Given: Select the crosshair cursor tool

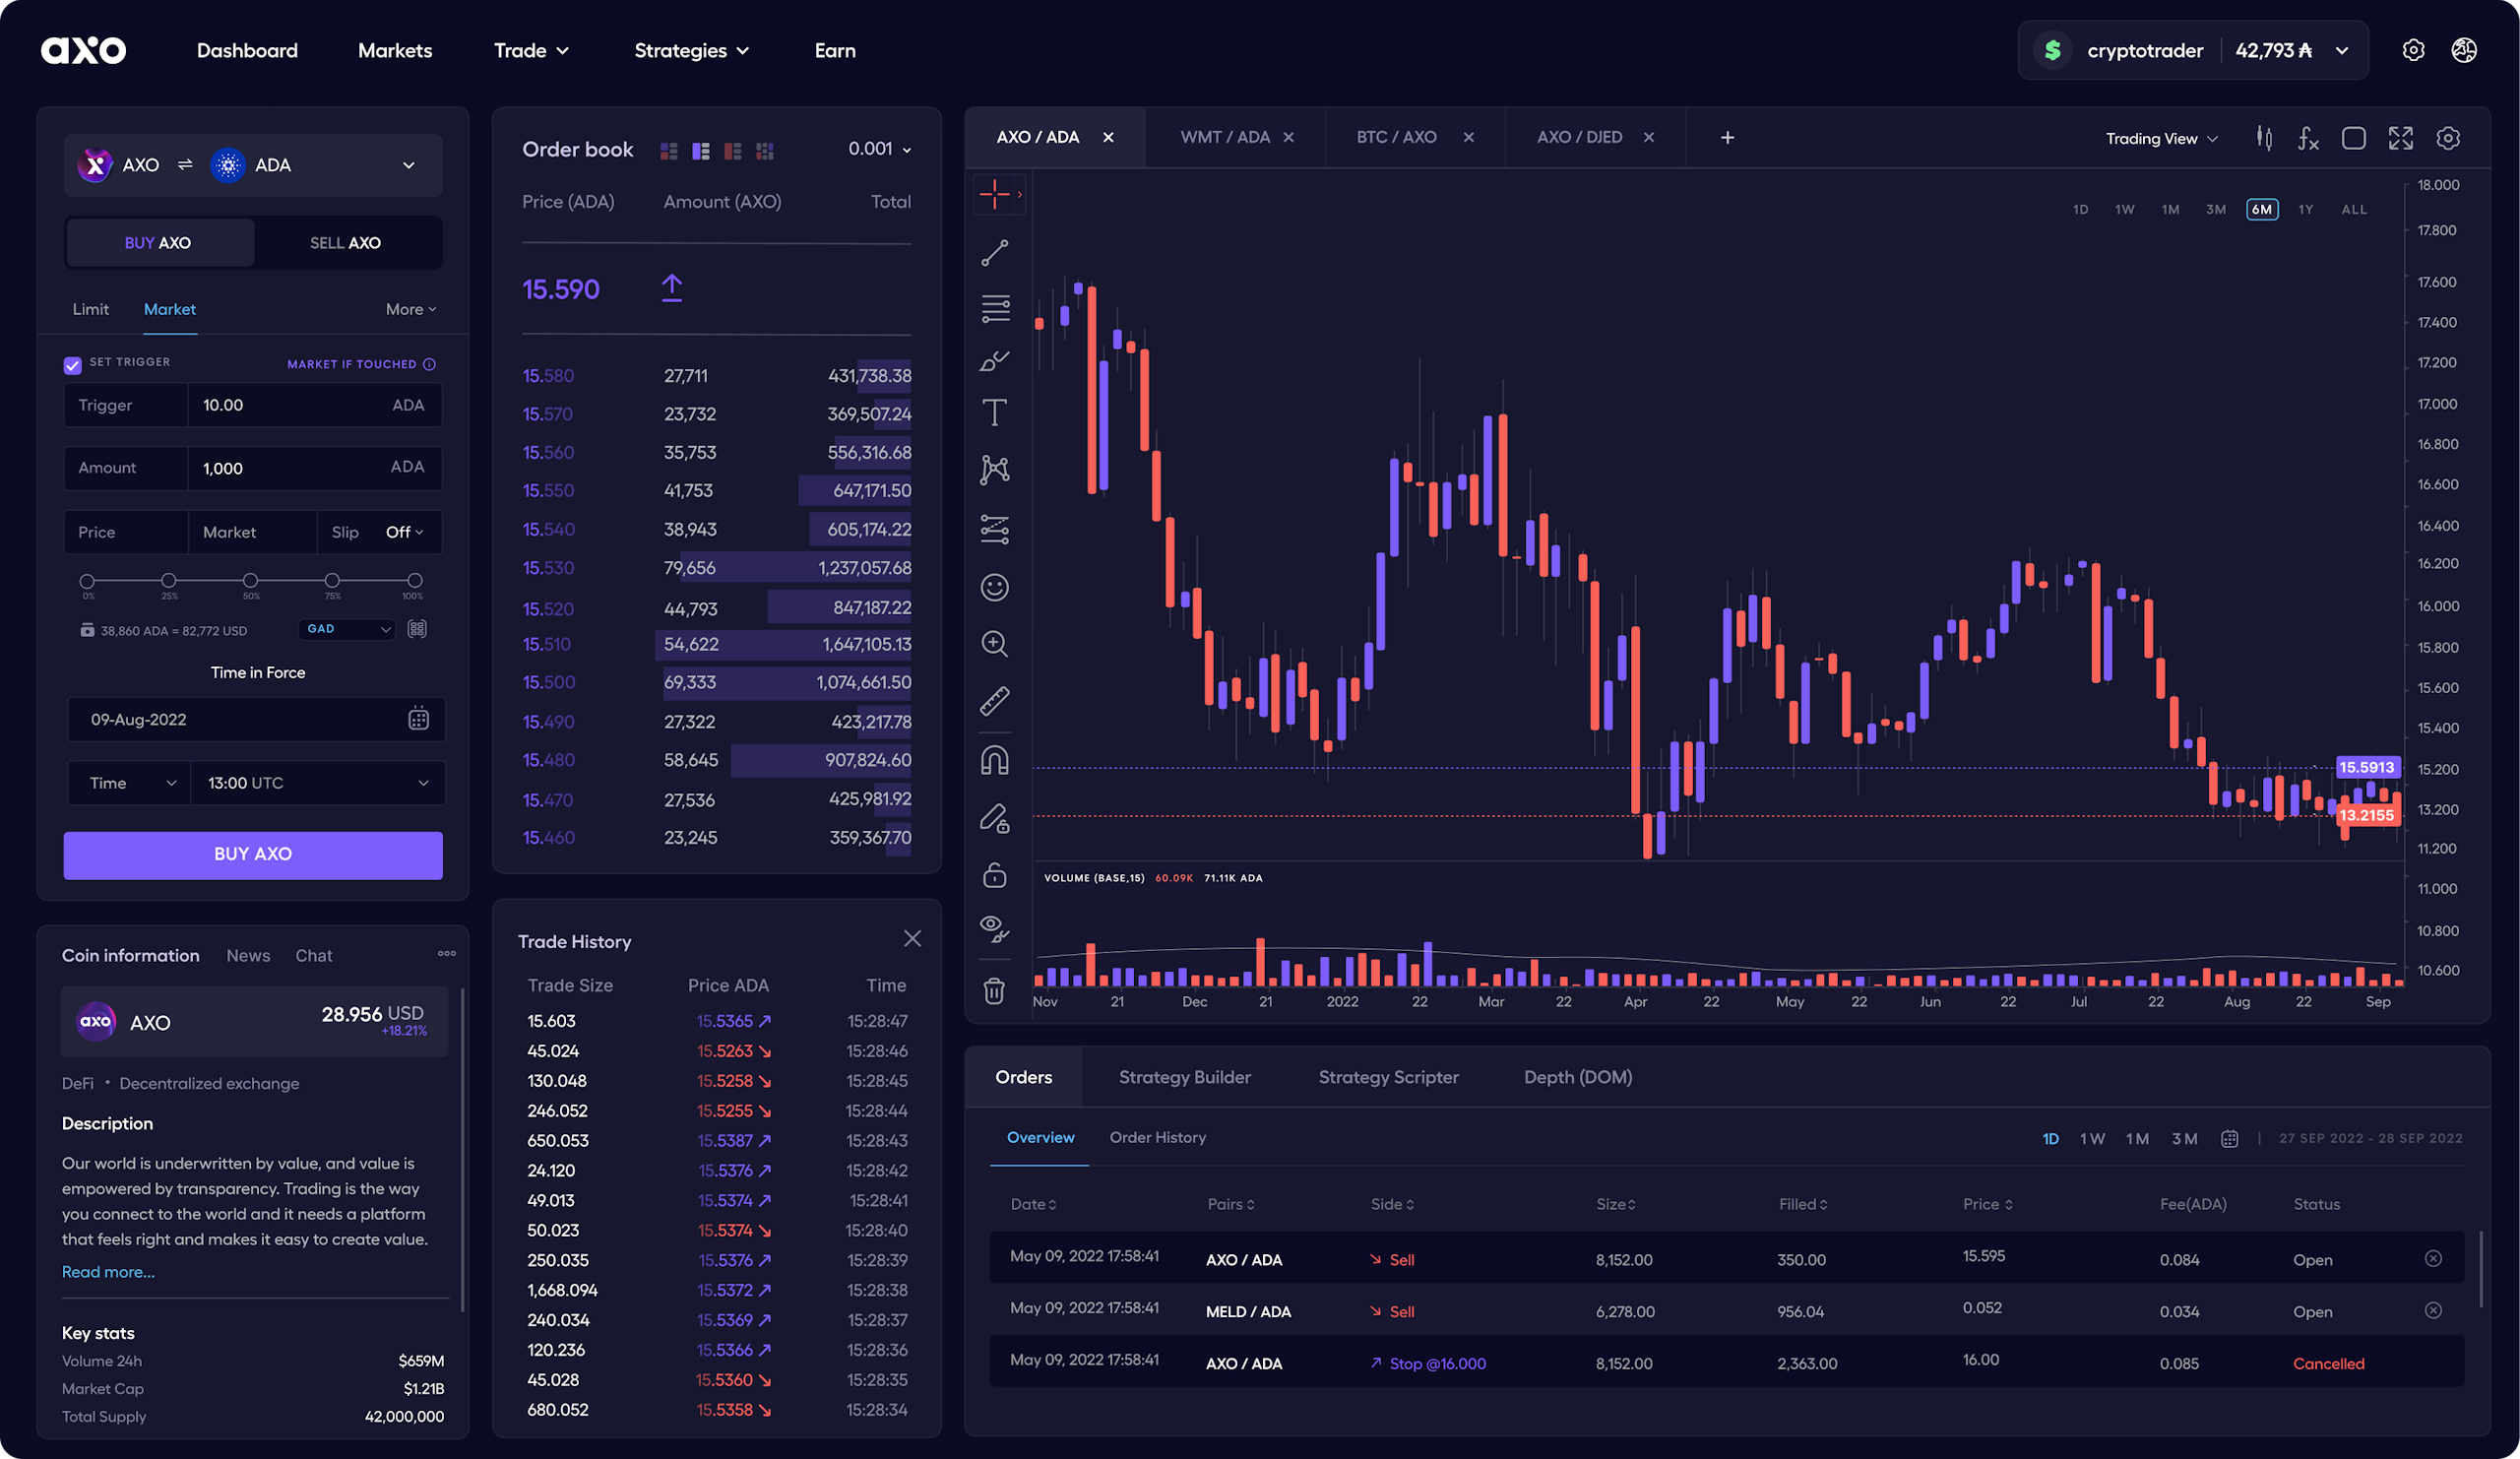Looking at the screenshot, I should [994, 194].
